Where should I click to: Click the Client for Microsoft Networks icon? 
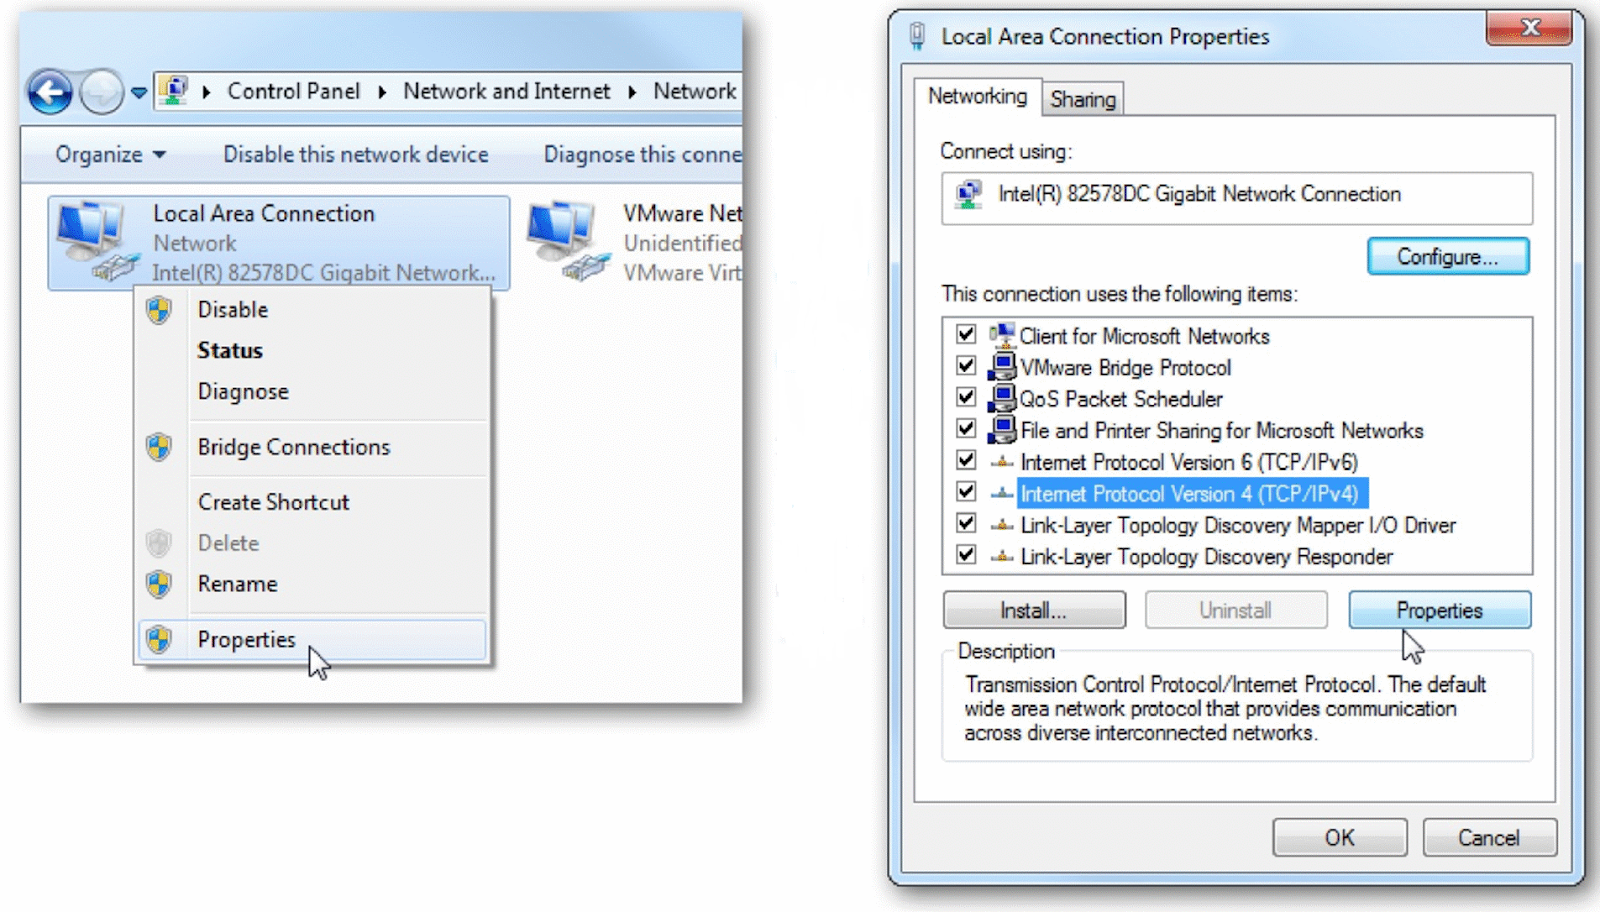pyautogui.click(x=1002, y=335)
